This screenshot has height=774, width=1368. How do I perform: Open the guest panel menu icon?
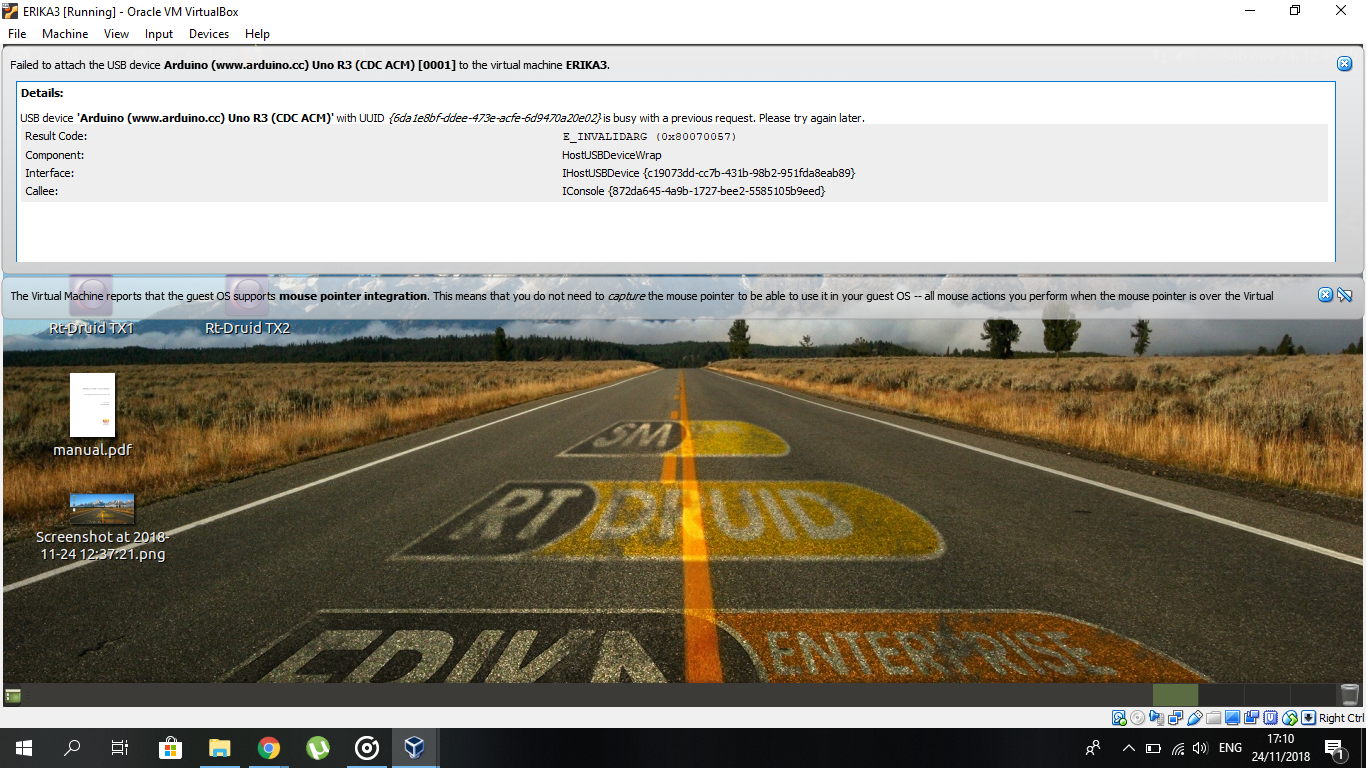(x=13, y=695)
